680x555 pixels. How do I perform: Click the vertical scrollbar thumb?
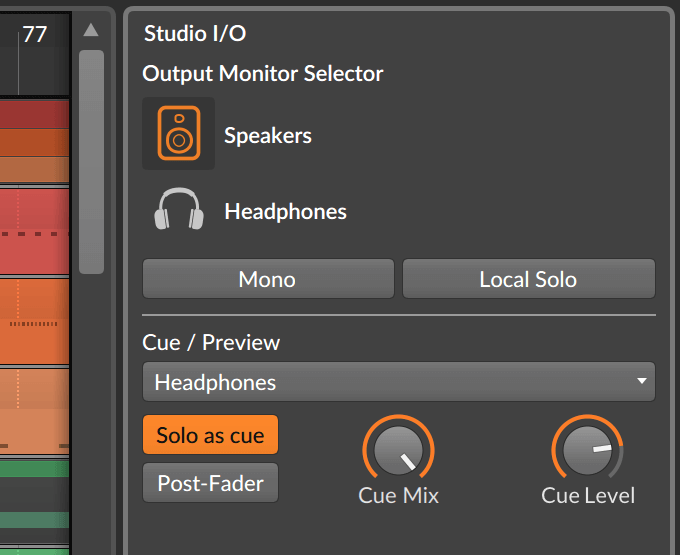click(x=92, y=162)
